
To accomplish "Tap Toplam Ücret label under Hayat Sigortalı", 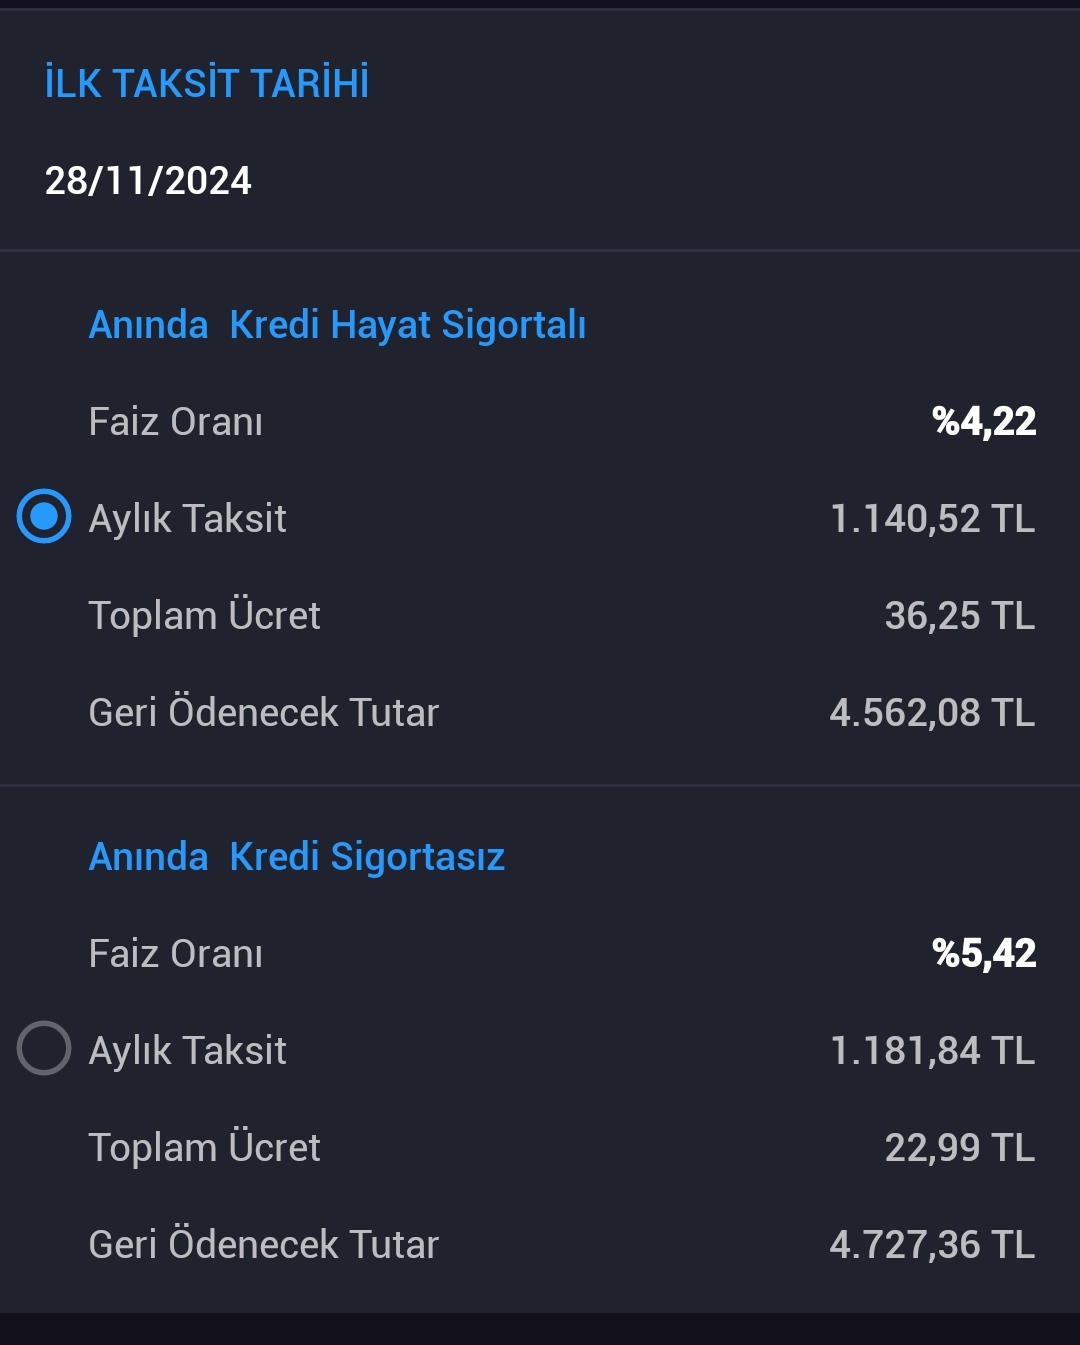I will [204, 616].
